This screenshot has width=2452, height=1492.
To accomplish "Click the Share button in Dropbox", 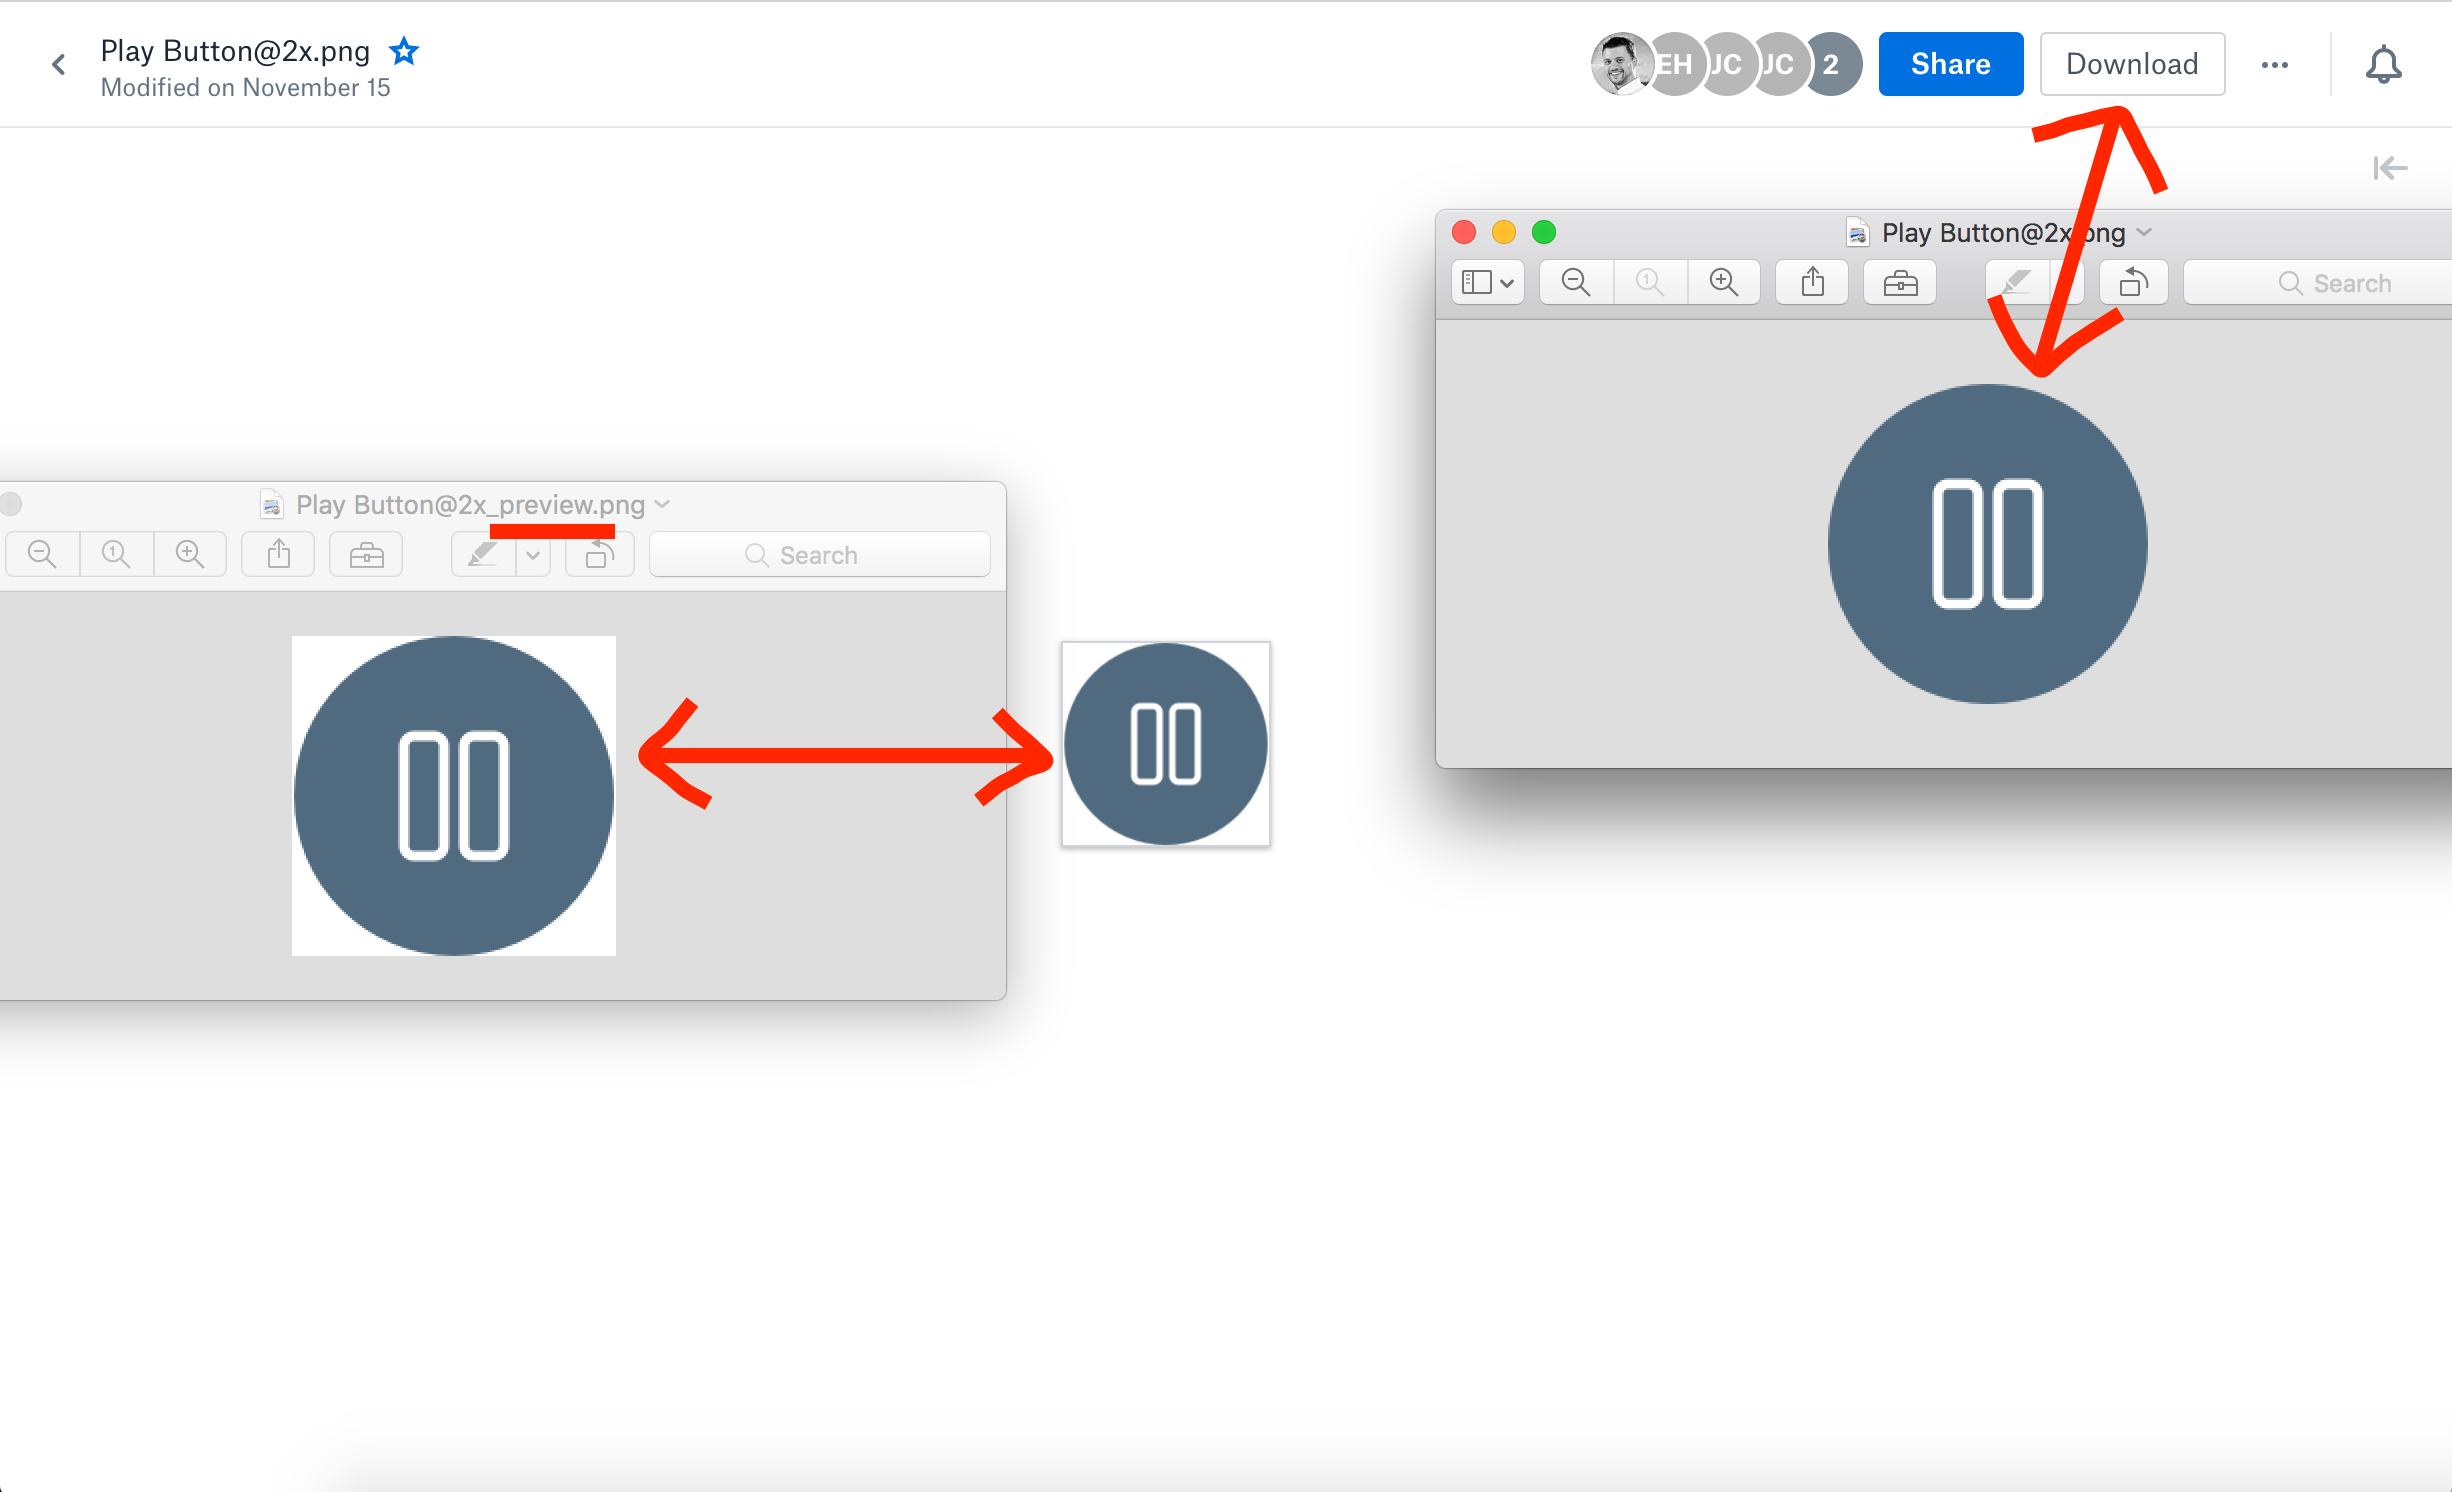I will pos(1949,65).
